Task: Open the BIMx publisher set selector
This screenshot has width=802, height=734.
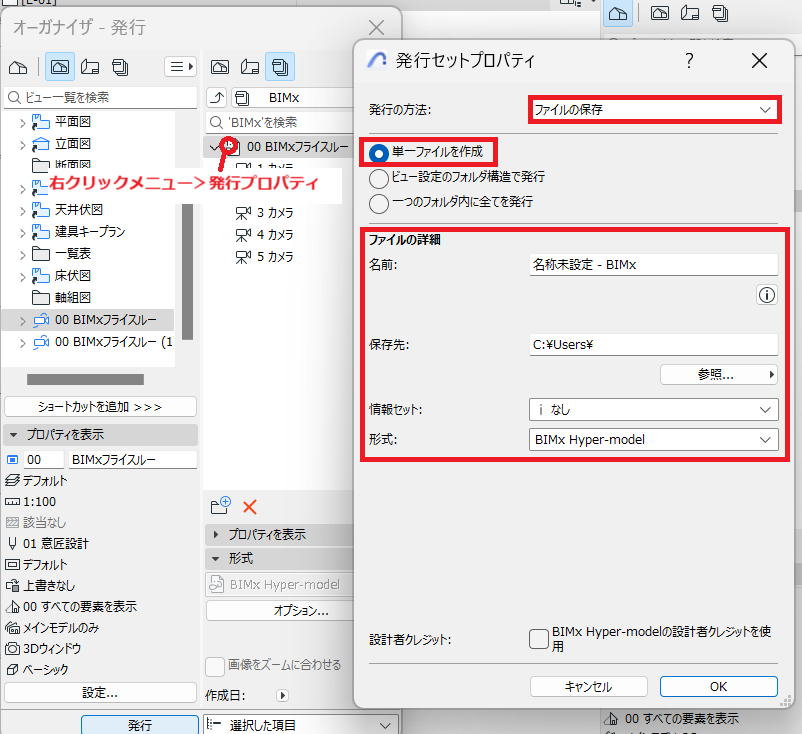Action: [x=293, y=98]
